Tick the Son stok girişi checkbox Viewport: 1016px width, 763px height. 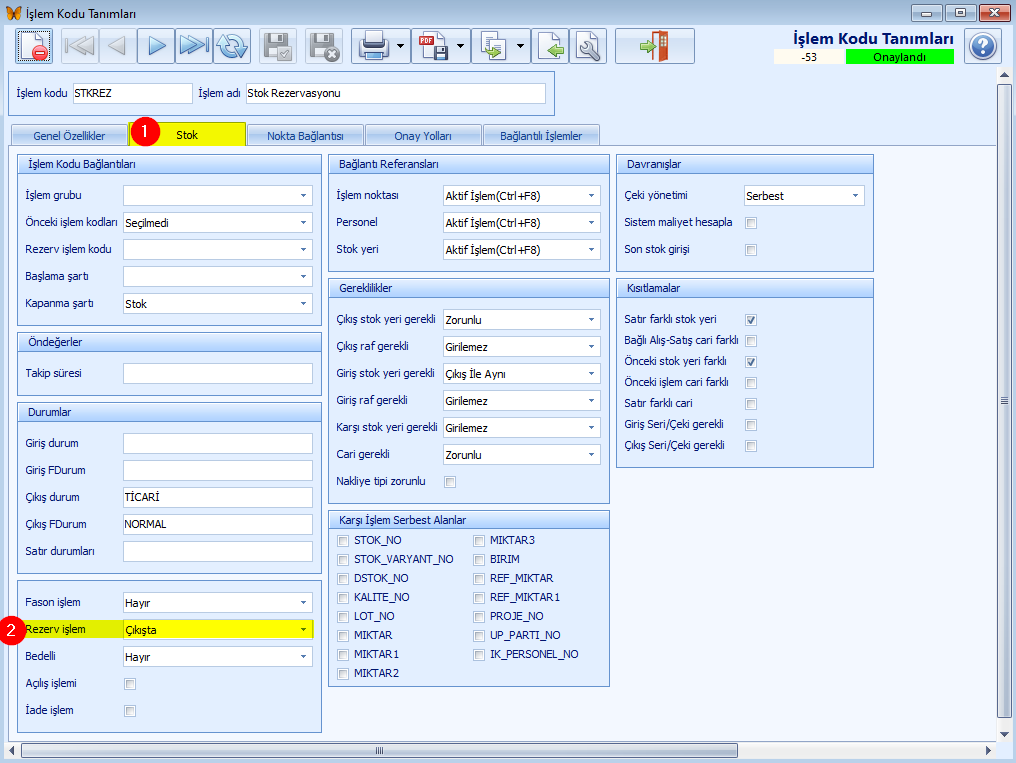(x=751, y=250)
